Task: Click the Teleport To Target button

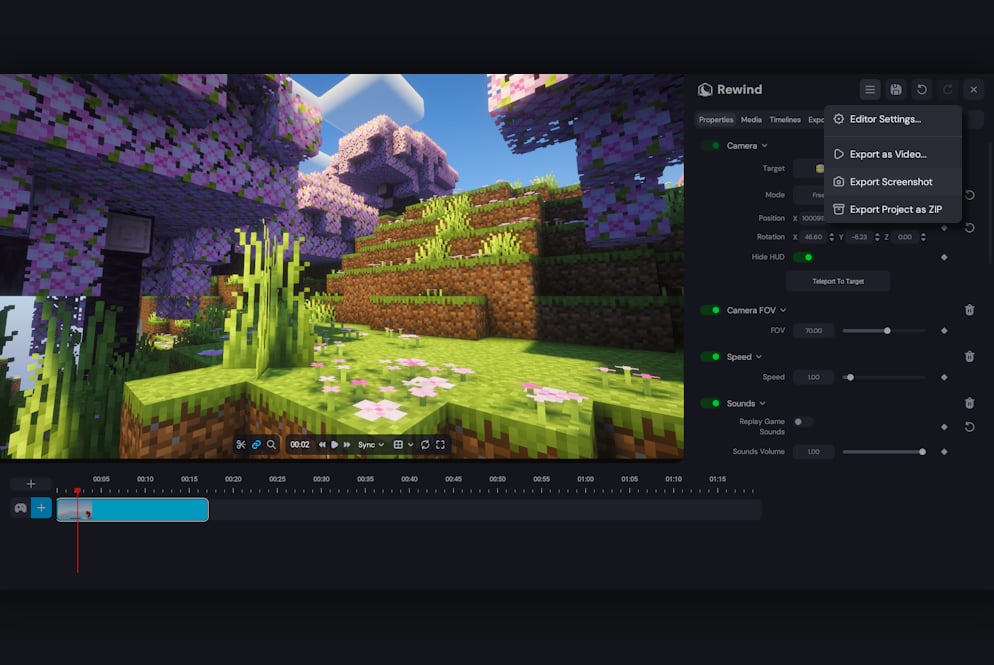Action: 838,281
